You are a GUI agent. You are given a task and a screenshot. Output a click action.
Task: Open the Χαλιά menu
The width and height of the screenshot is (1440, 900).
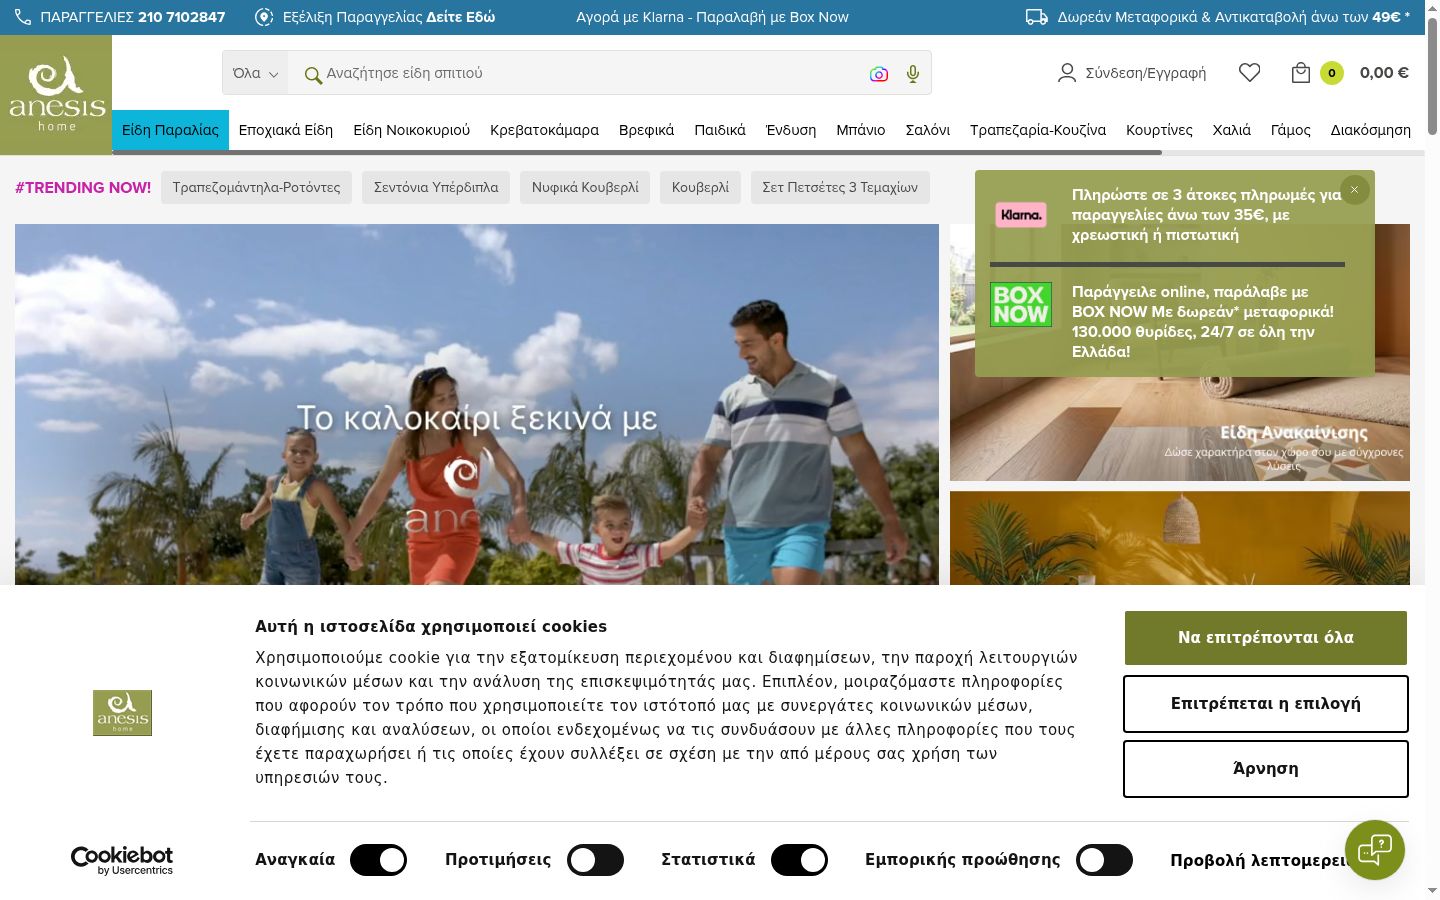1232,130
